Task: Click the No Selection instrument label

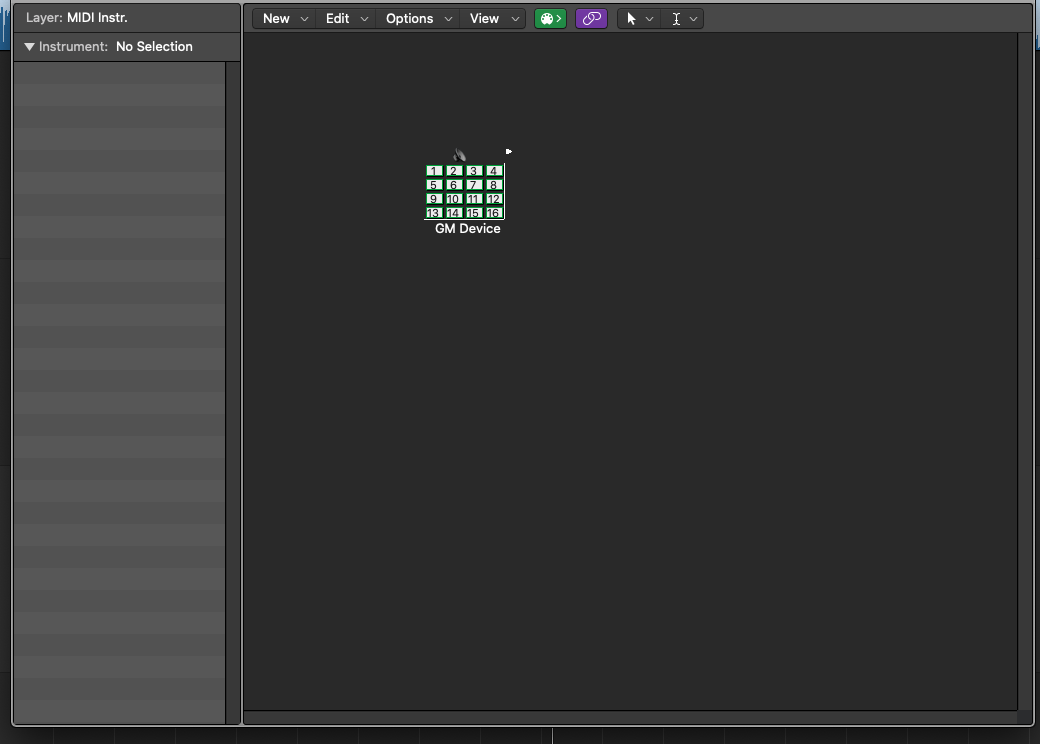Action: pos(154,46)
